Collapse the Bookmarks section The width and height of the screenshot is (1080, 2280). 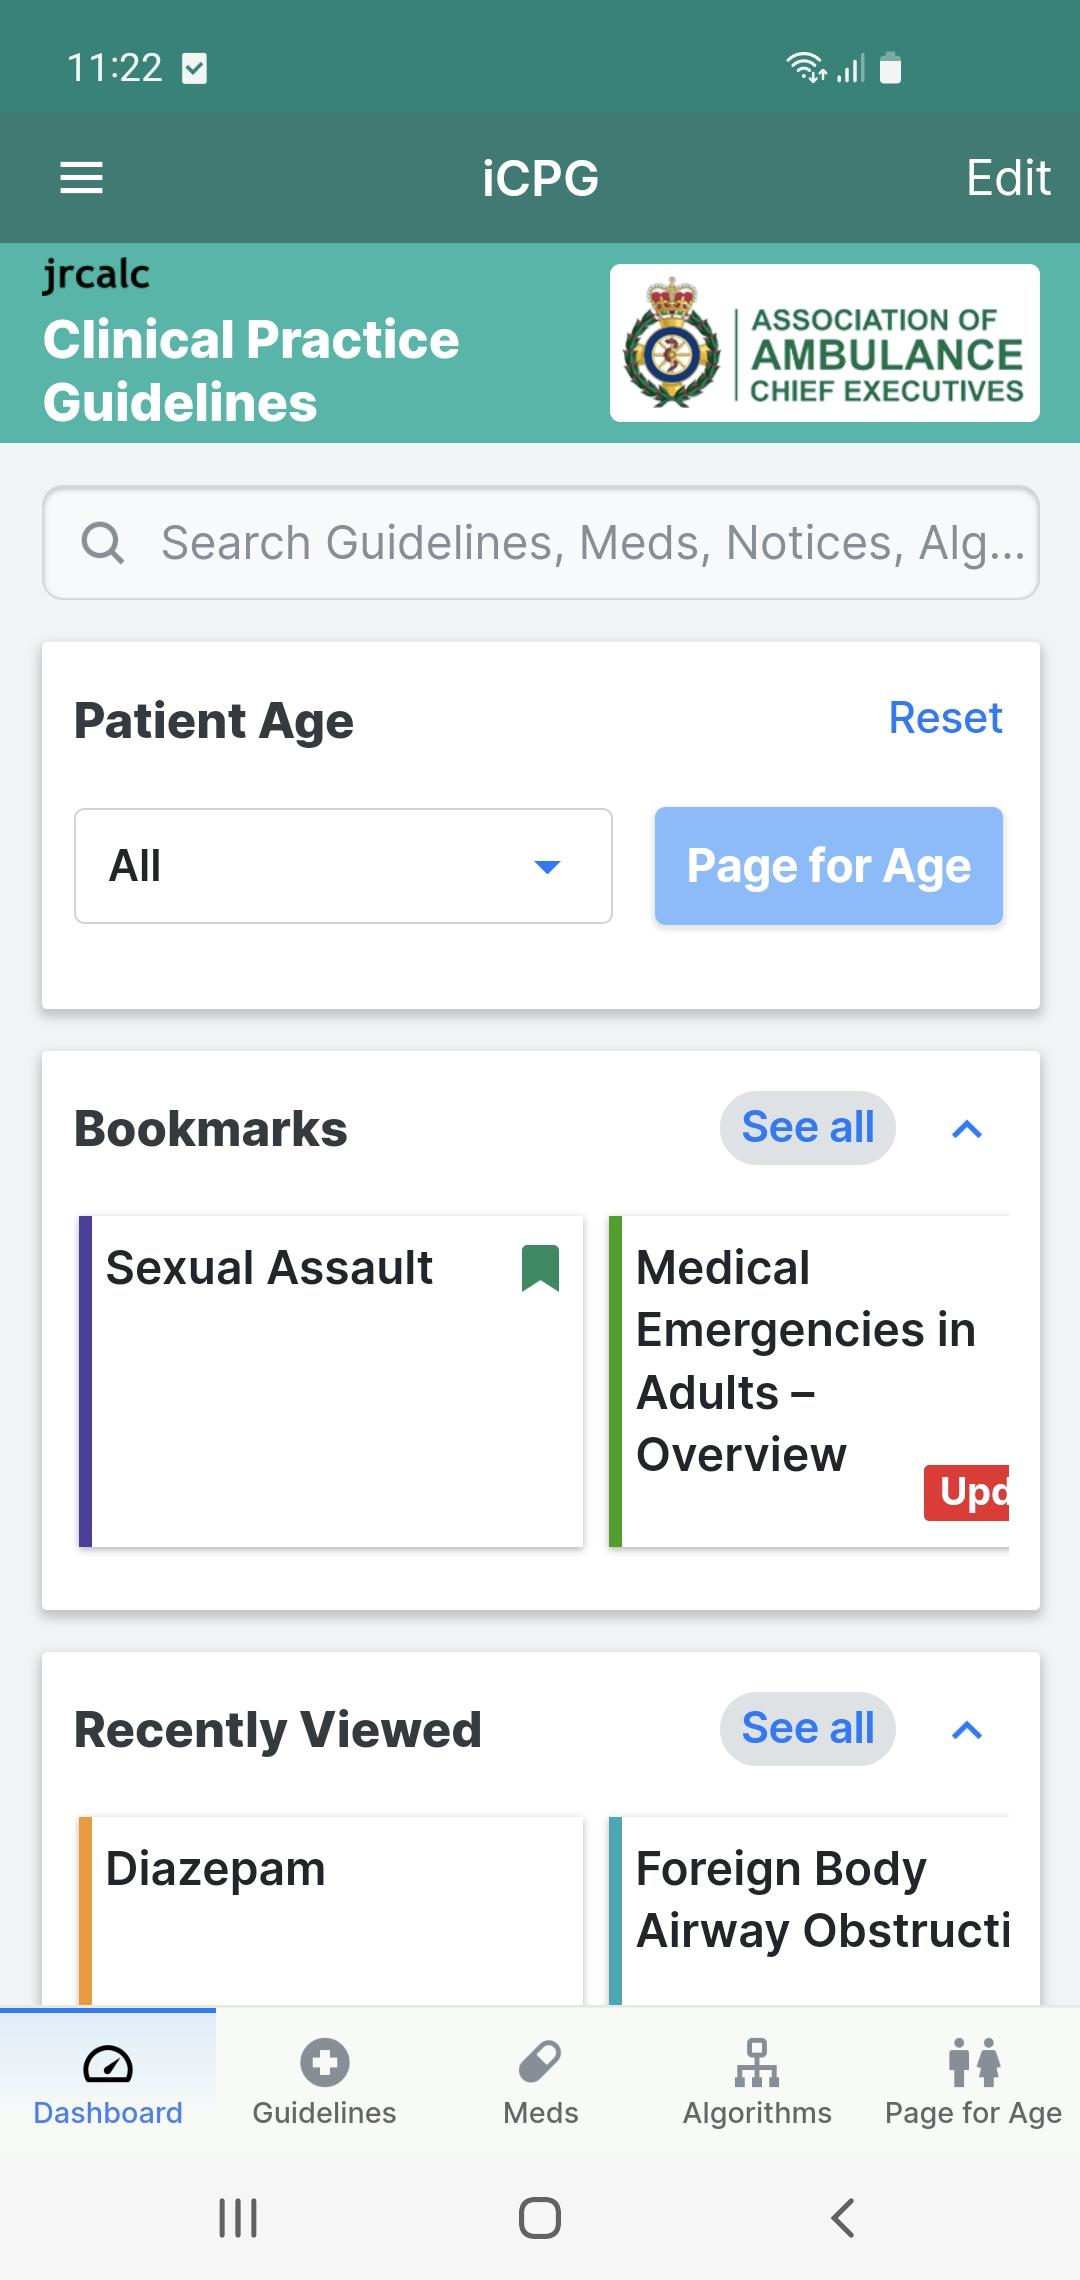click(x=967, y=1129)
